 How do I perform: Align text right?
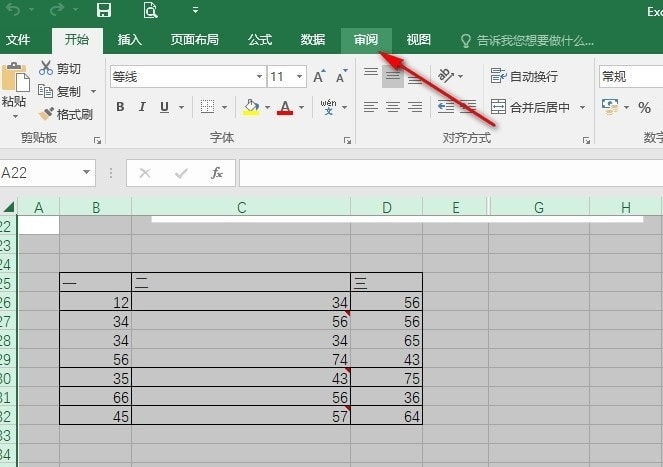(415, 107)
